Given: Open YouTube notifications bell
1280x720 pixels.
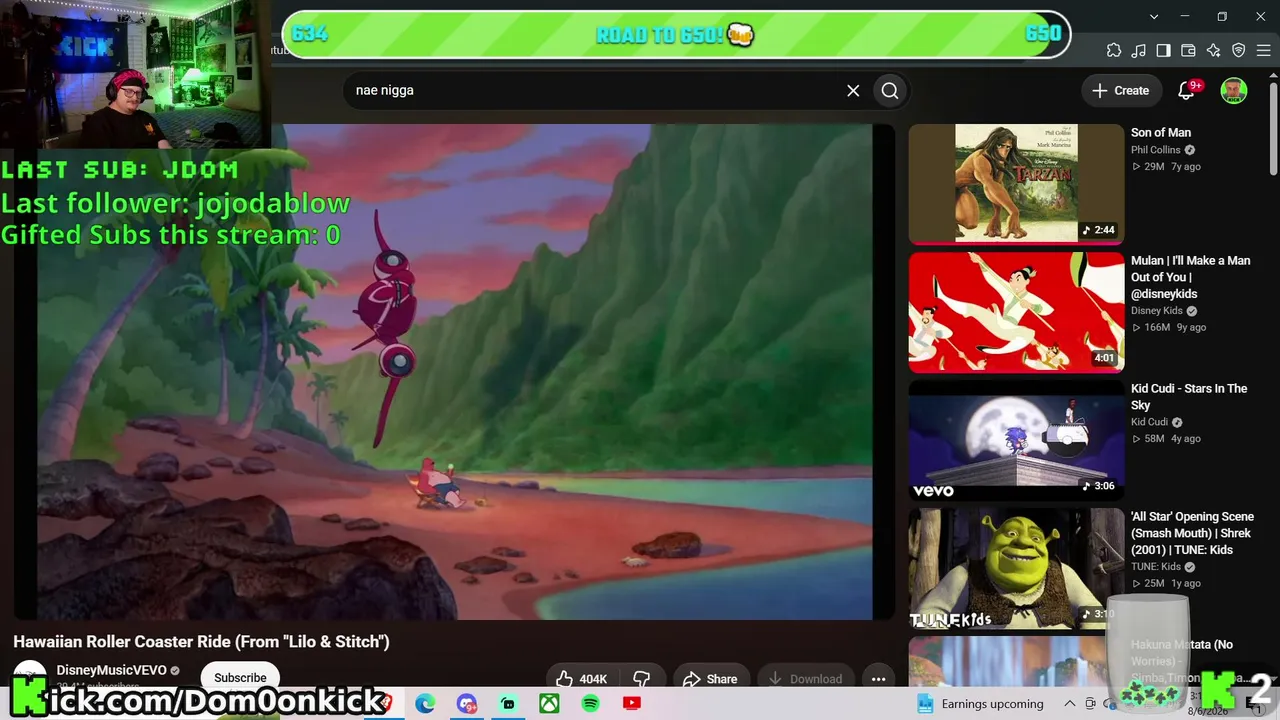Looking at the screenshot, I should tap(1187, 90).
